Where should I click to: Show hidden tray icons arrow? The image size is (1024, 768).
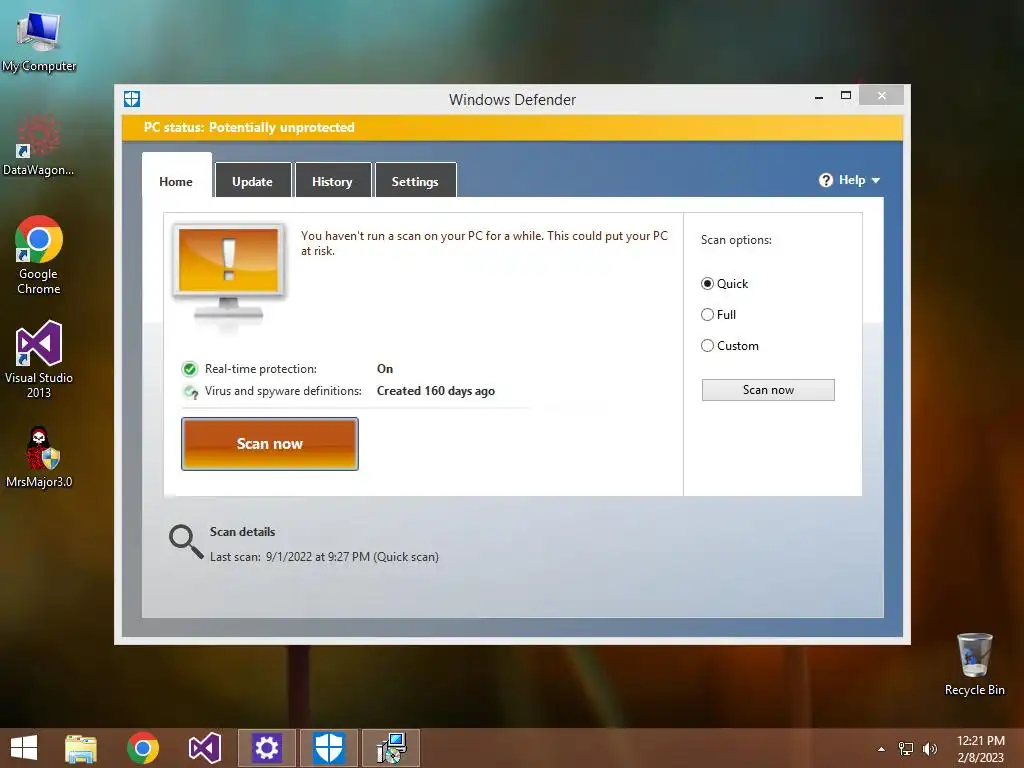pos(882,749)
